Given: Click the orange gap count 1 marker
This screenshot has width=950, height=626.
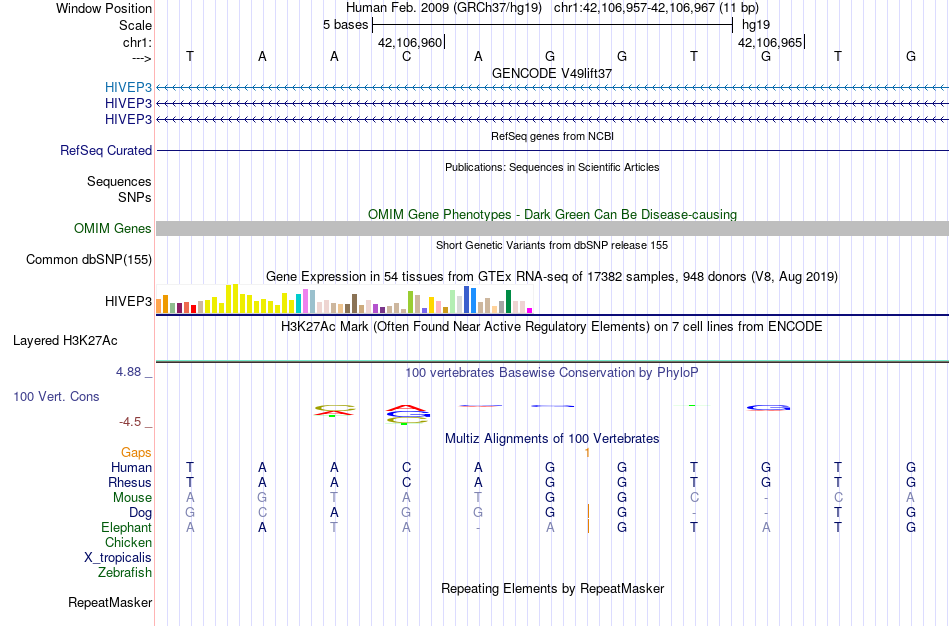Looking at the screenshot, I should click(587, 453).
